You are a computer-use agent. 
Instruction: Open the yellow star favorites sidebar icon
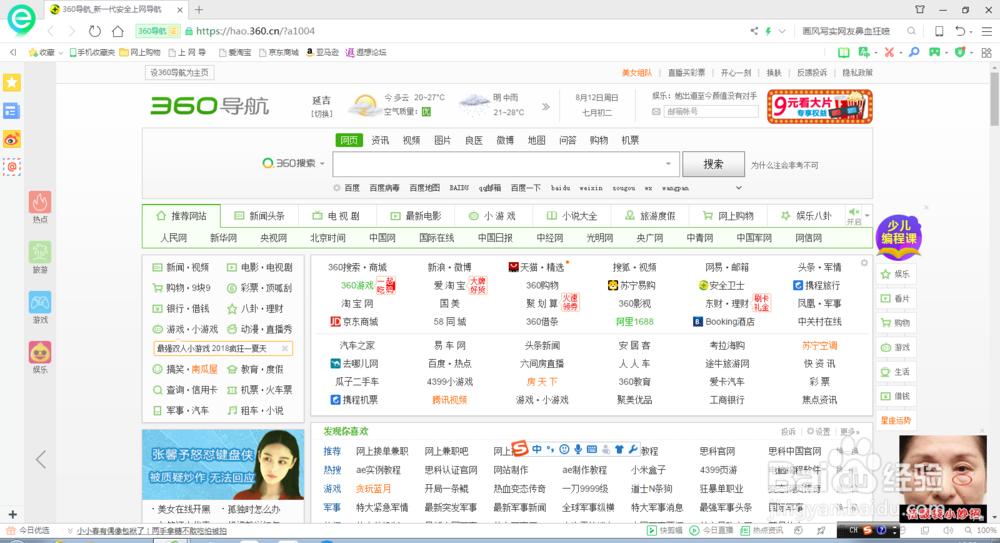point(11,82)
